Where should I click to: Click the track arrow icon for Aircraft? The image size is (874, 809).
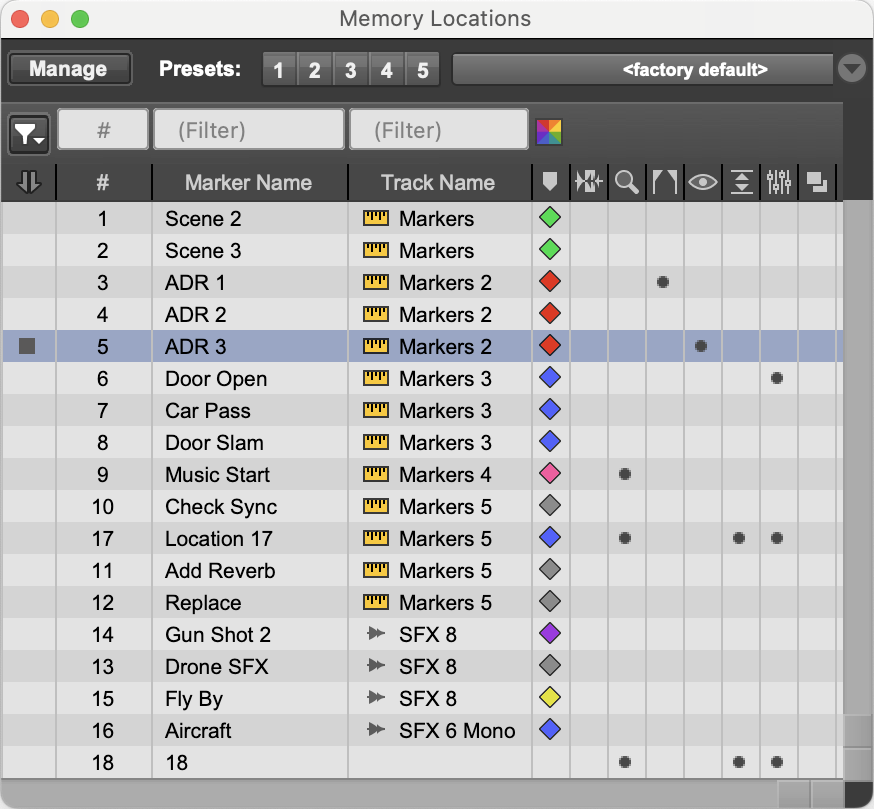tap(376, 729)
